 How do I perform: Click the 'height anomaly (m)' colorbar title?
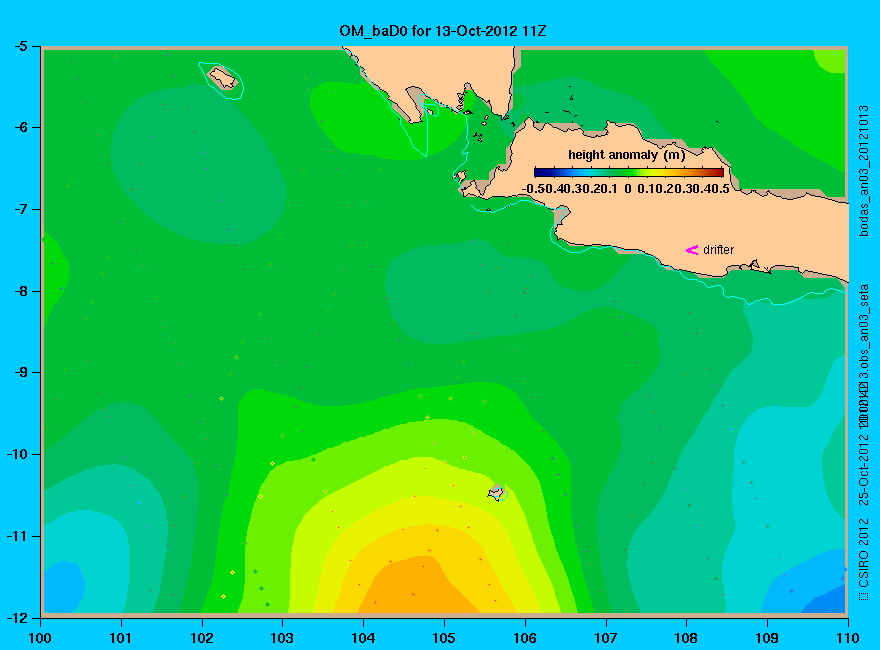pos(627,155)
